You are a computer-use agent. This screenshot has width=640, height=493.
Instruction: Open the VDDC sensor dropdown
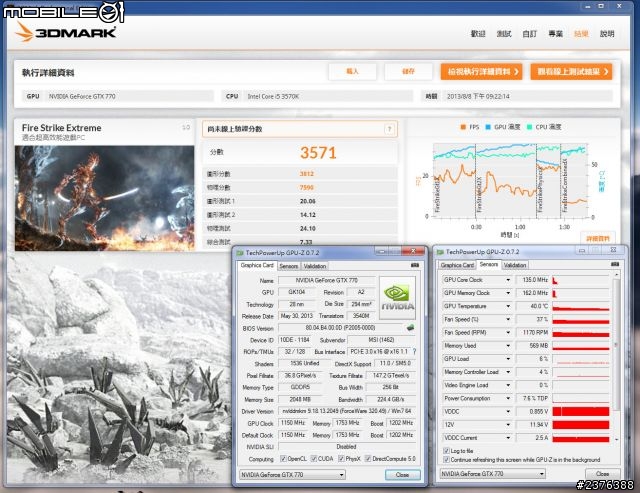click(x=508, y=411)
